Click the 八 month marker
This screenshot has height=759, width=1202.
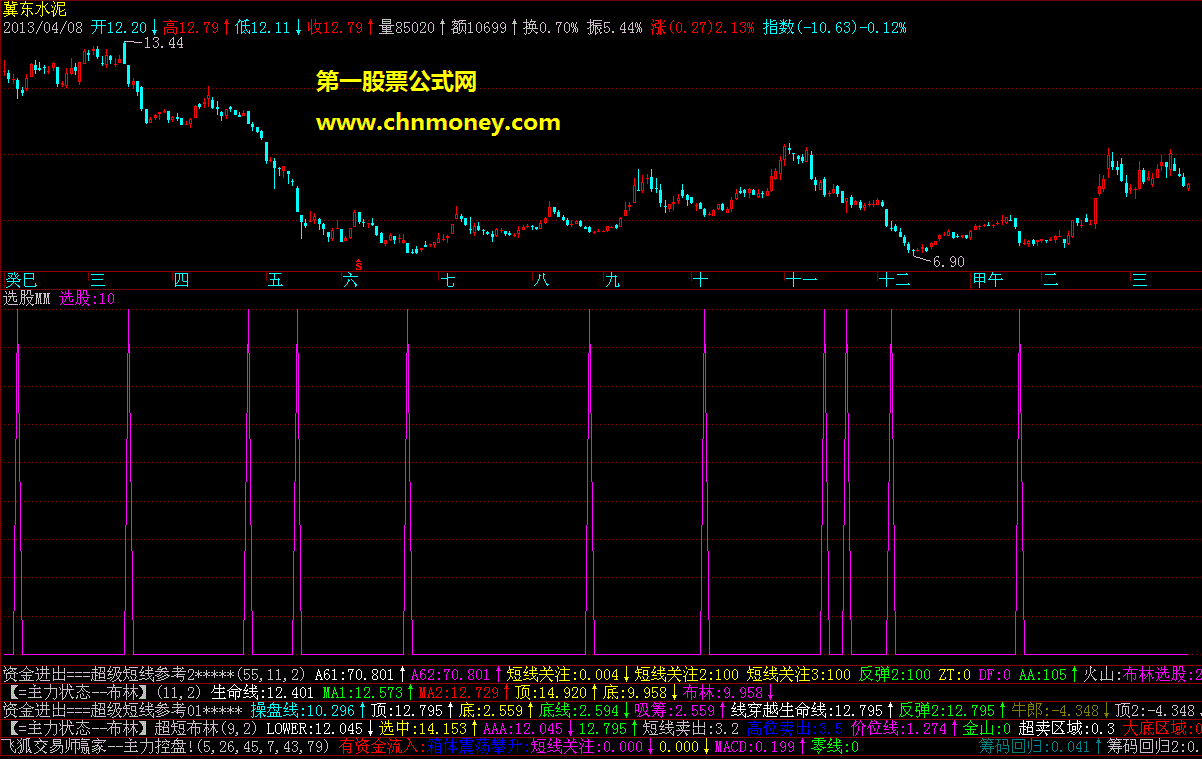point(542,280)
